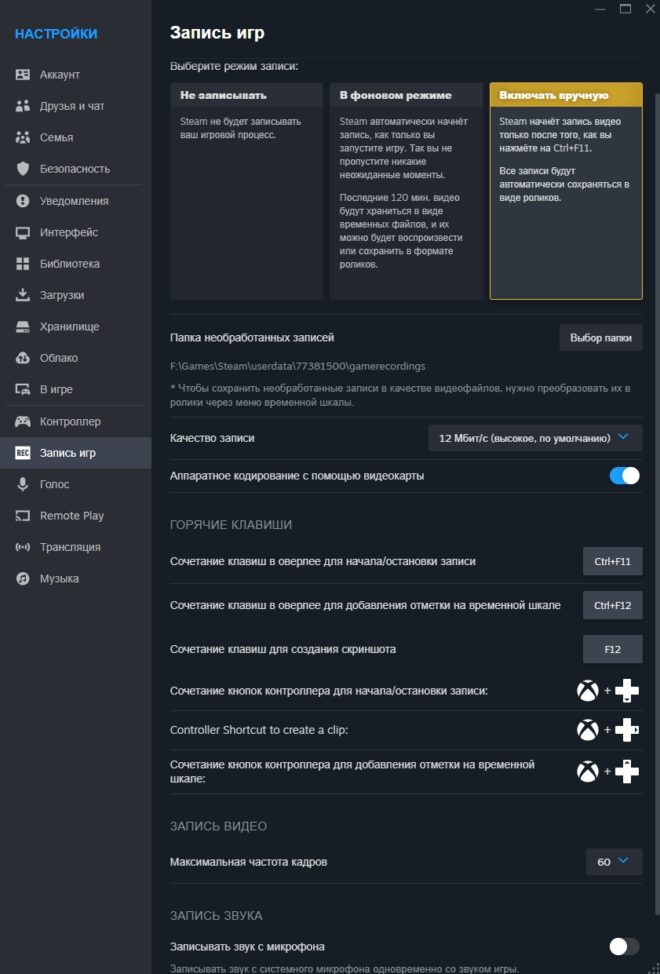660x974 pixels.
Task: Click the Папка необработанных записей label
Action: 252,338
